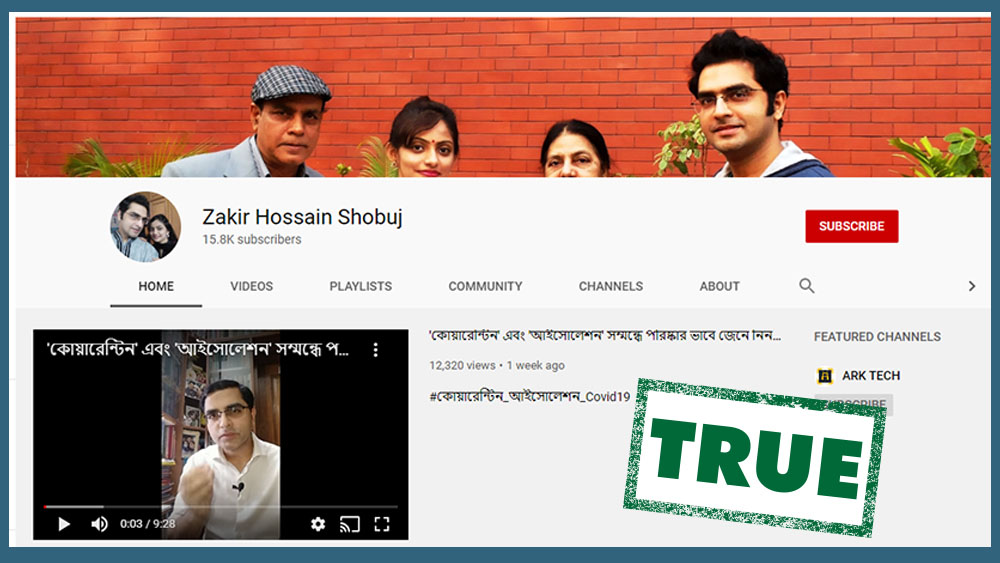Image resolution: width=1000 pixels, height=563 pixels.
Task: Open the featured video title link
Action: pos(605,335)
